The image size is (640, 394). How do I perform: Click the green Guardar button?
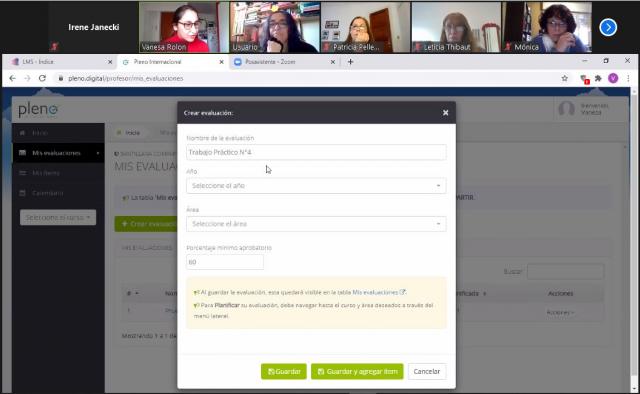[x=284, y=371]
